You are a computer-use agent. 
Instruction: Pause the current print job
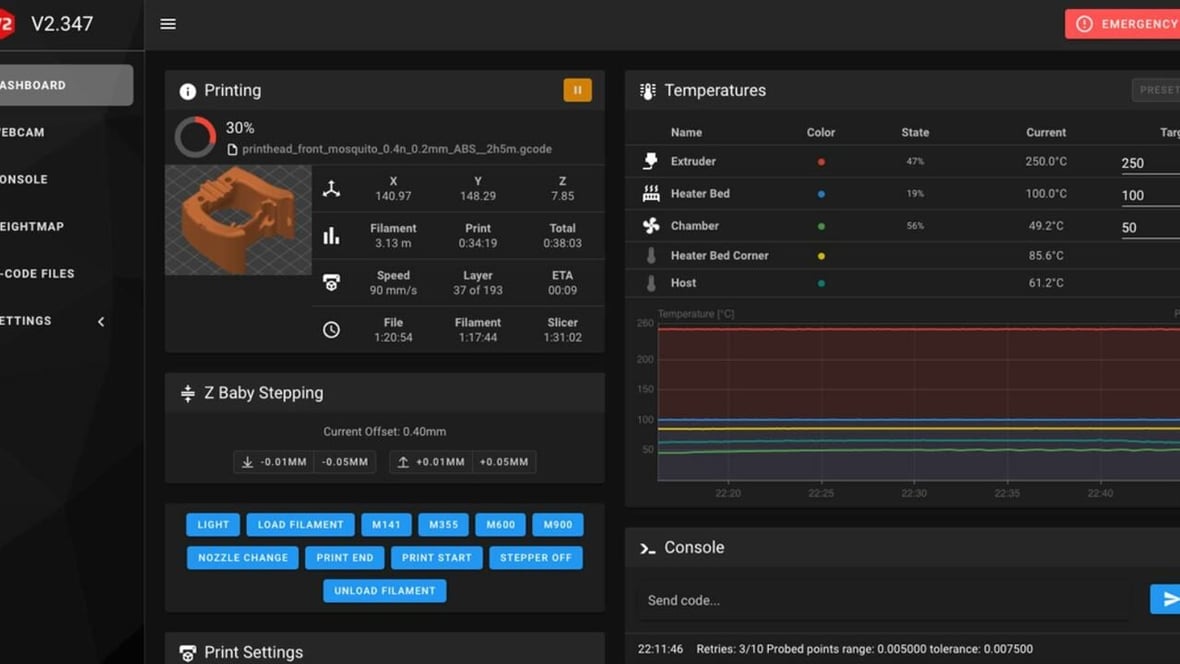tap(577, 90)
